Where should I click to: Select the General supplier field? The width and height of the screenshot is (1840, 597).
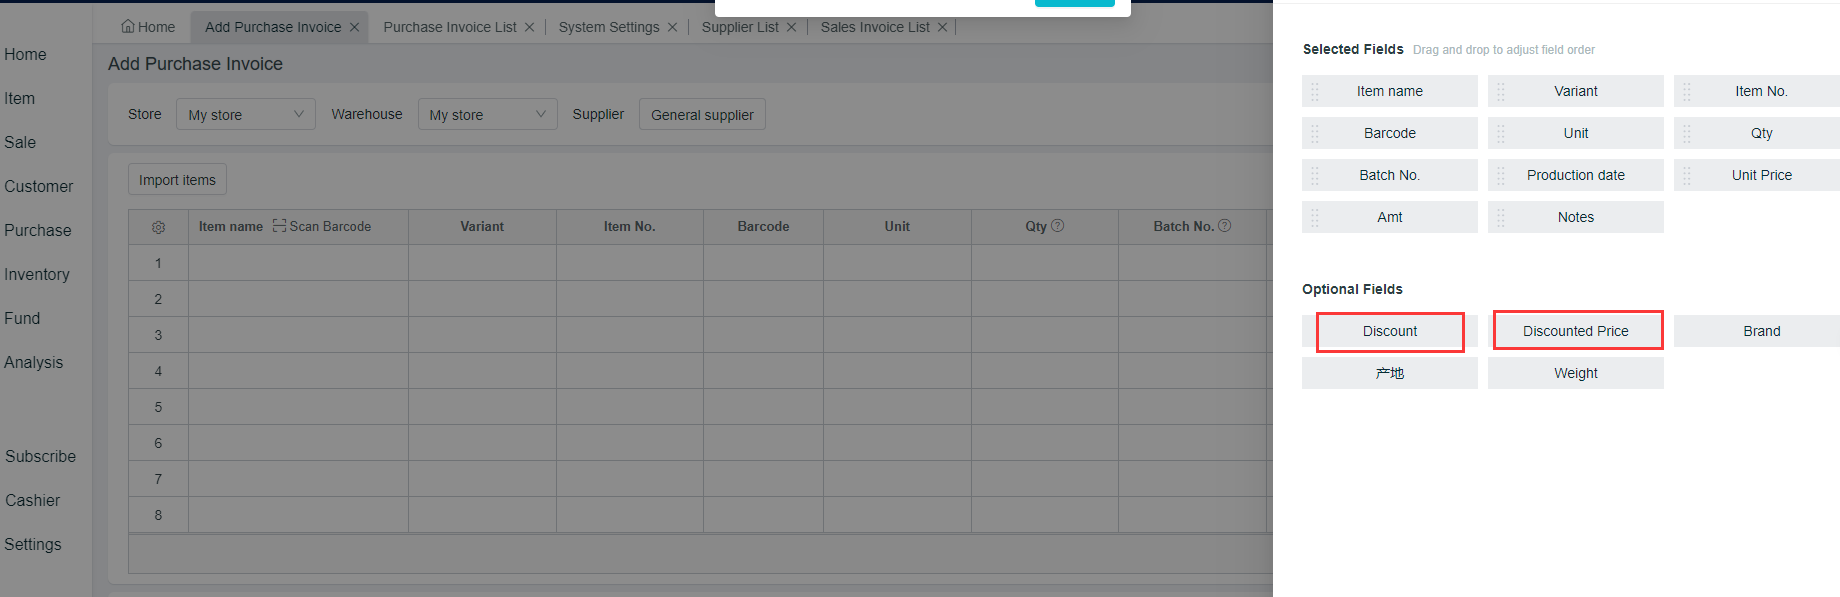tap(702, 115)
